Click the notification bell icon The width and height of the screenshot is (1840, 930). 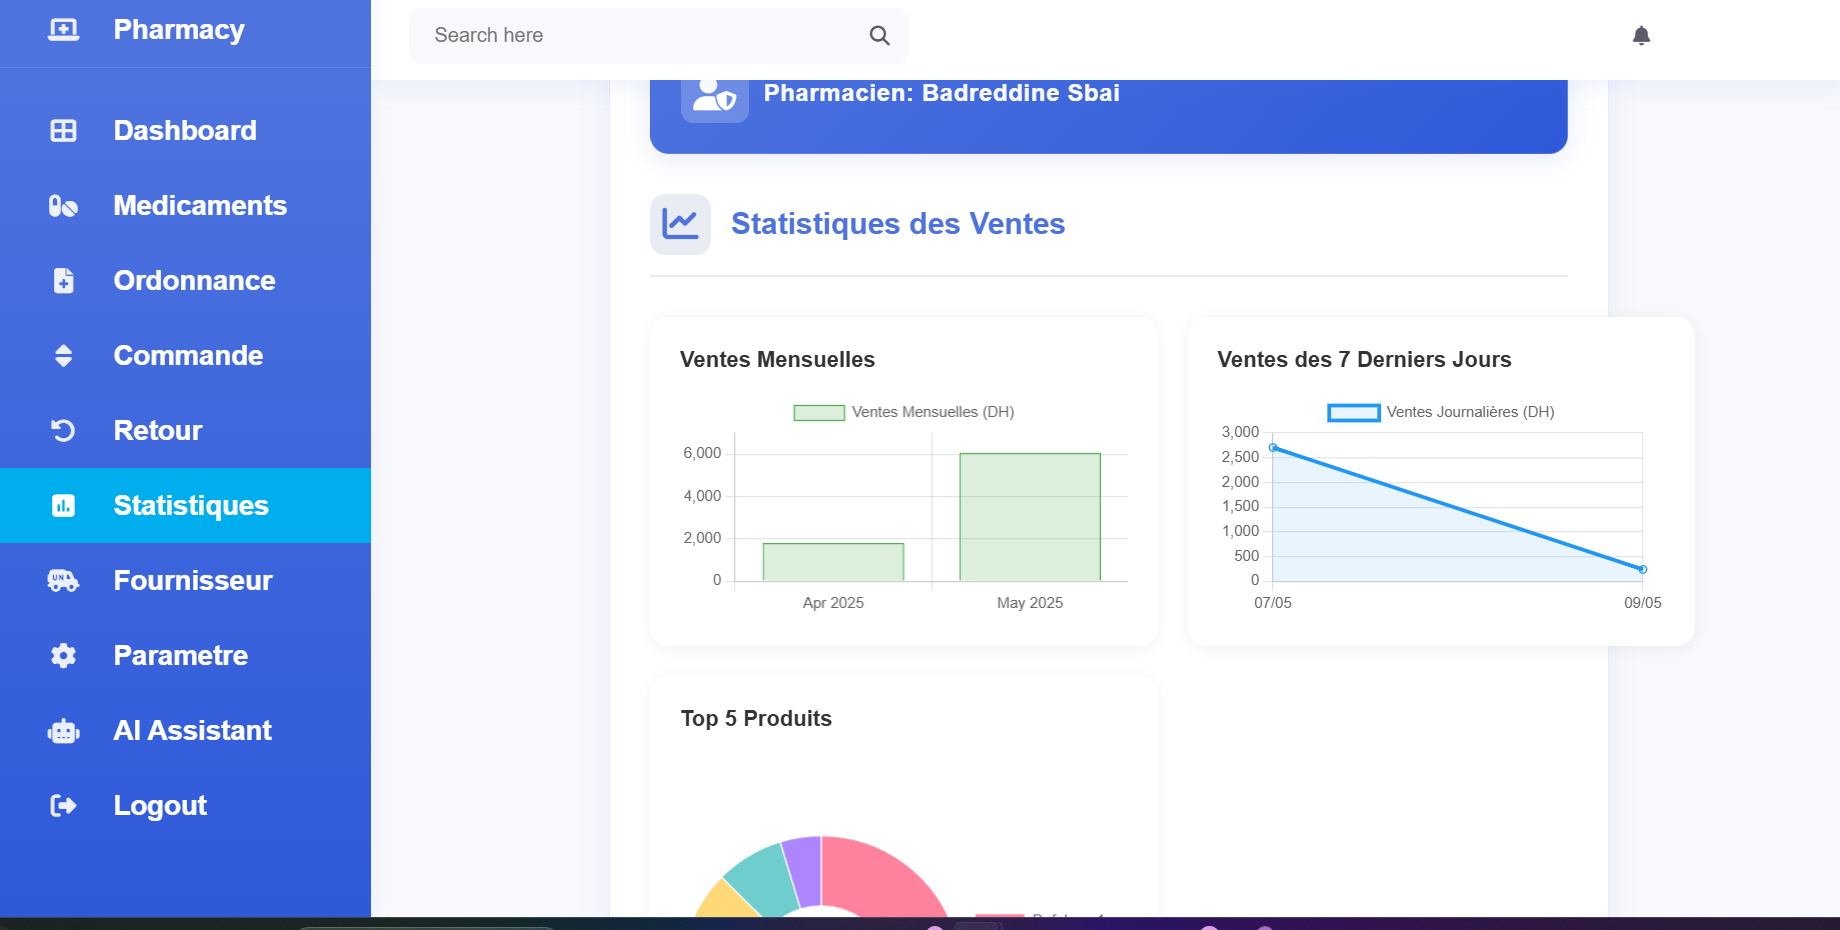tap(1641, 36)
